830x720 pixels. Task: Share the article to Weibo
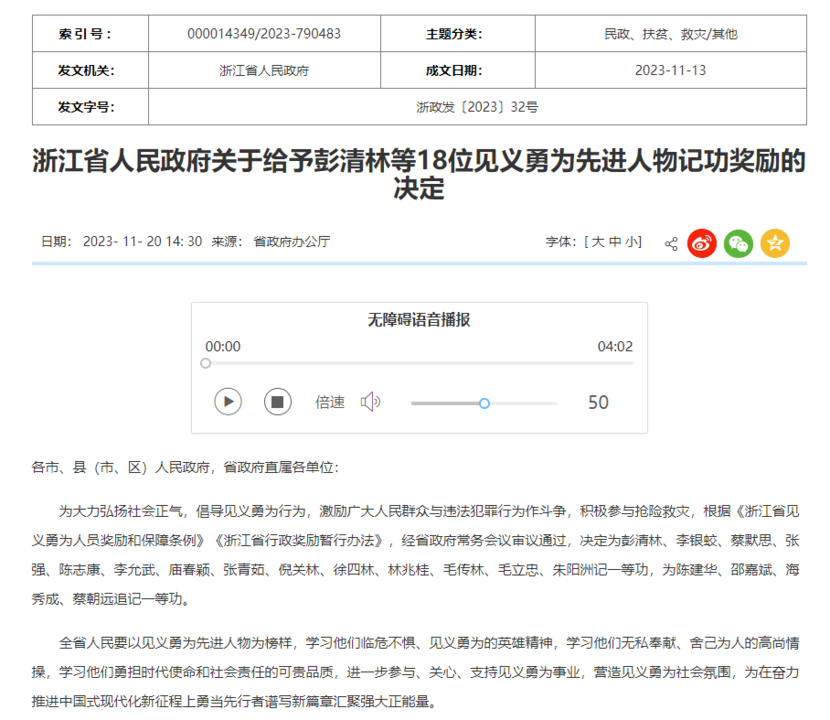tap(702, 243)
